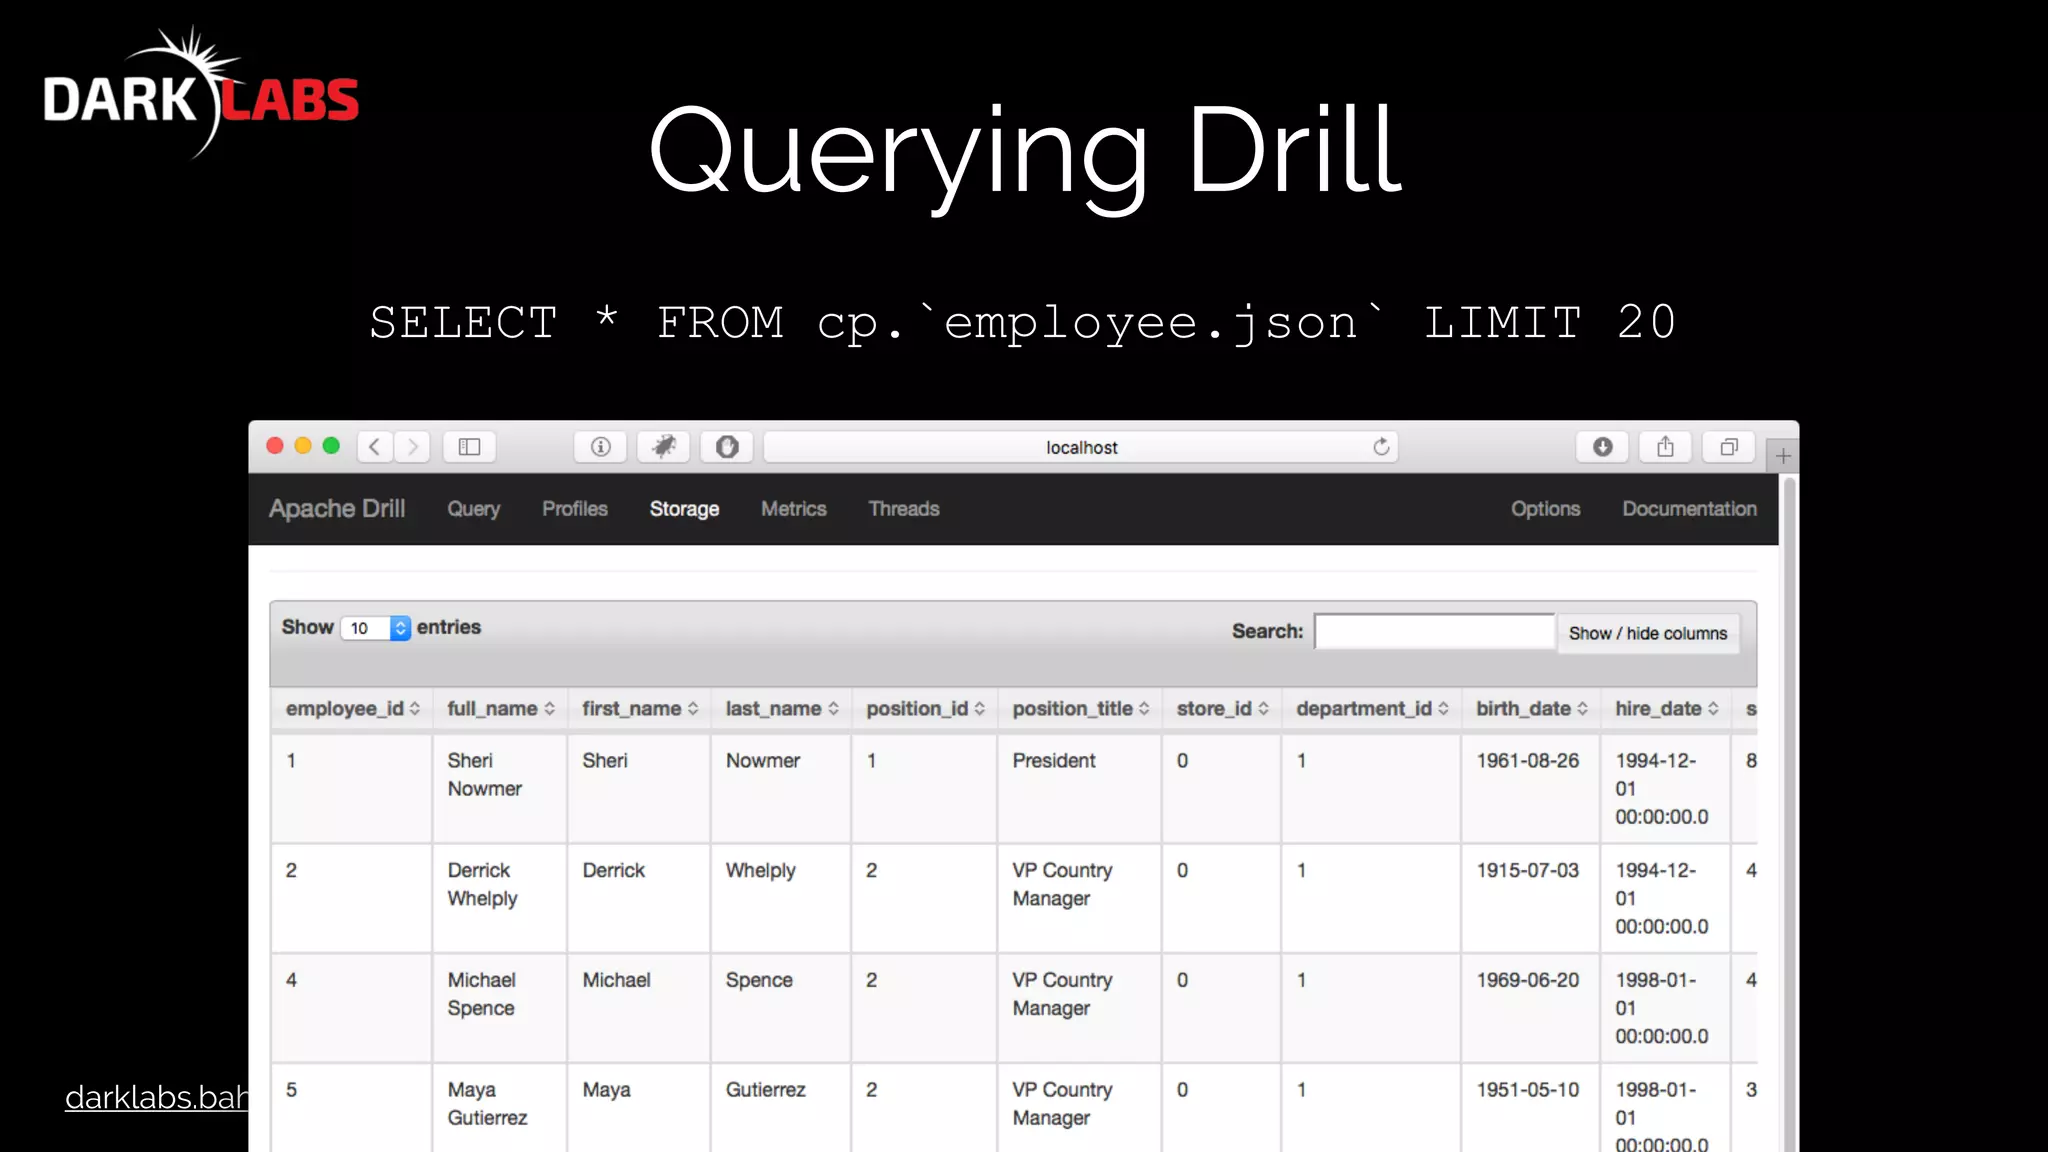Click first name 'Derrick' cell
The height and width of the screenshot is (1152, 2048).
[x=639, y=898]
